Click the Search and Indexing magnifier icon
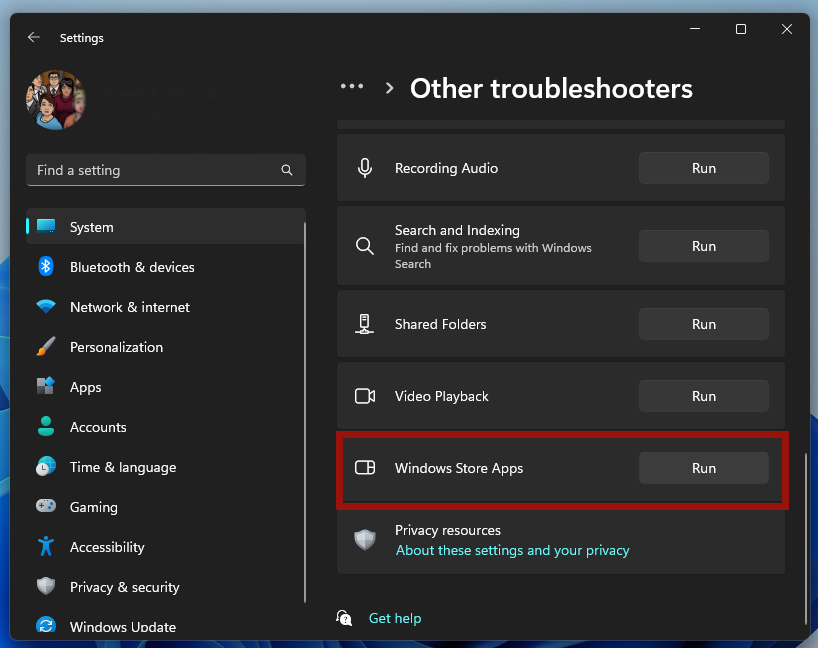Screen dimensions: 818x648 [x=365, y=245]
